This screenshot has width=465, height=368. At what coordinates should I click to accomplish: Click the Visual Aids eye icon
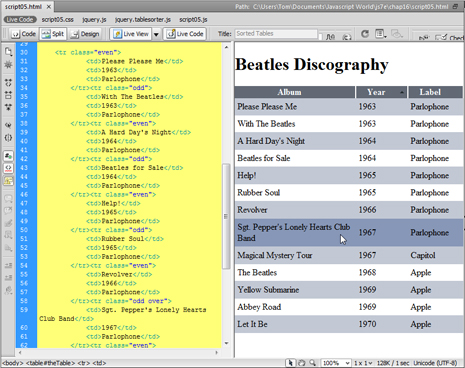coord(396,34)
